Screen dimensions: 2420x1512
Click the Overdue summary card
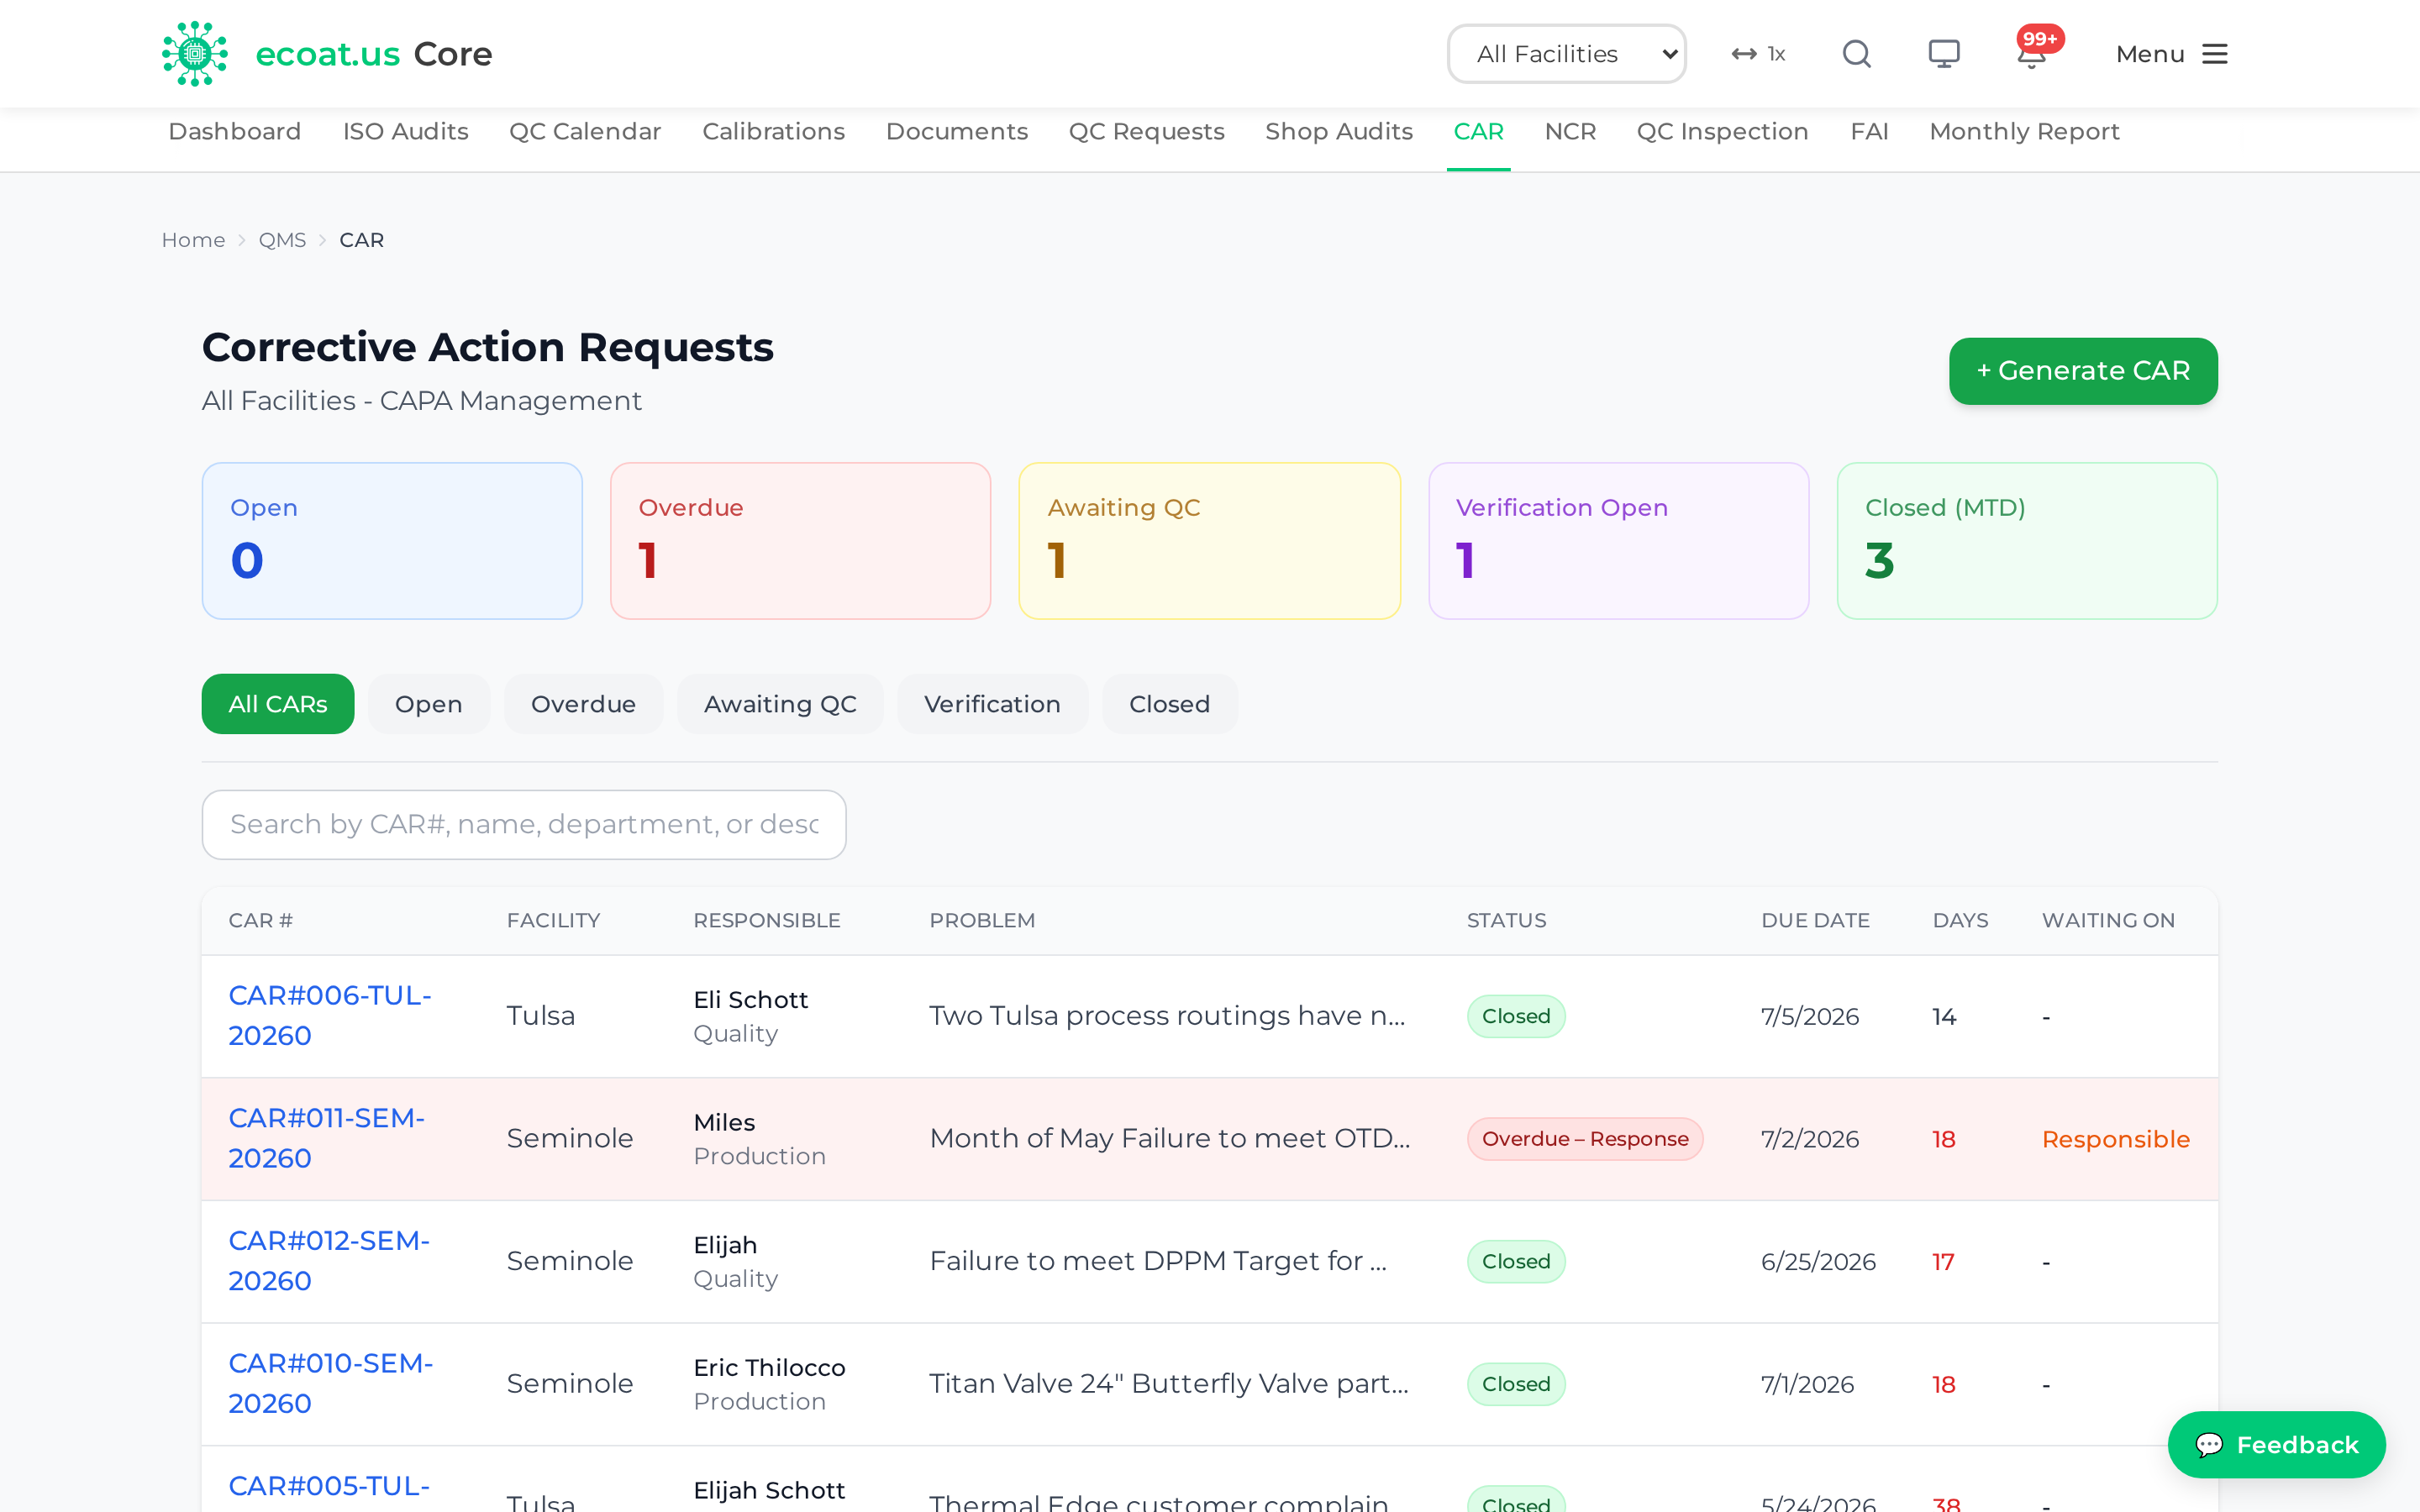(x=801, y=541)
